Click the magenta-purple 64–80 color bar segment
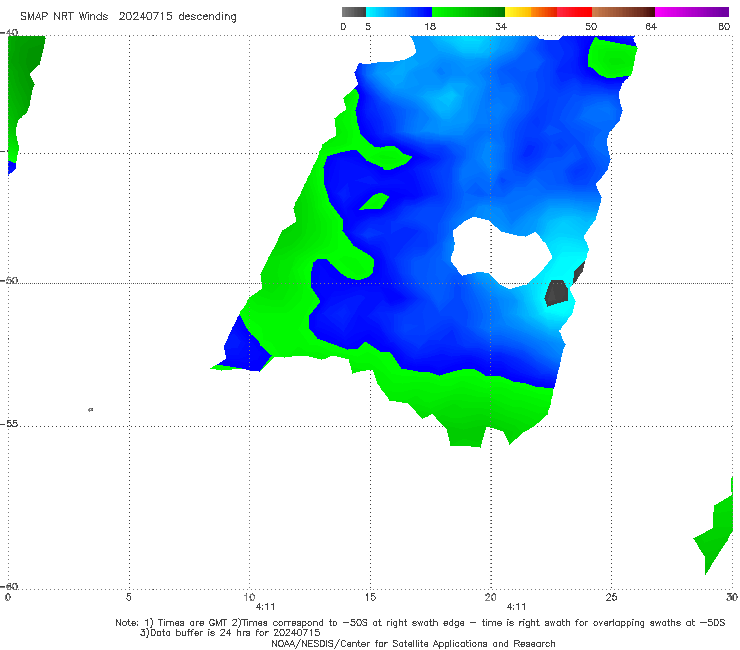 pos(692,12)
